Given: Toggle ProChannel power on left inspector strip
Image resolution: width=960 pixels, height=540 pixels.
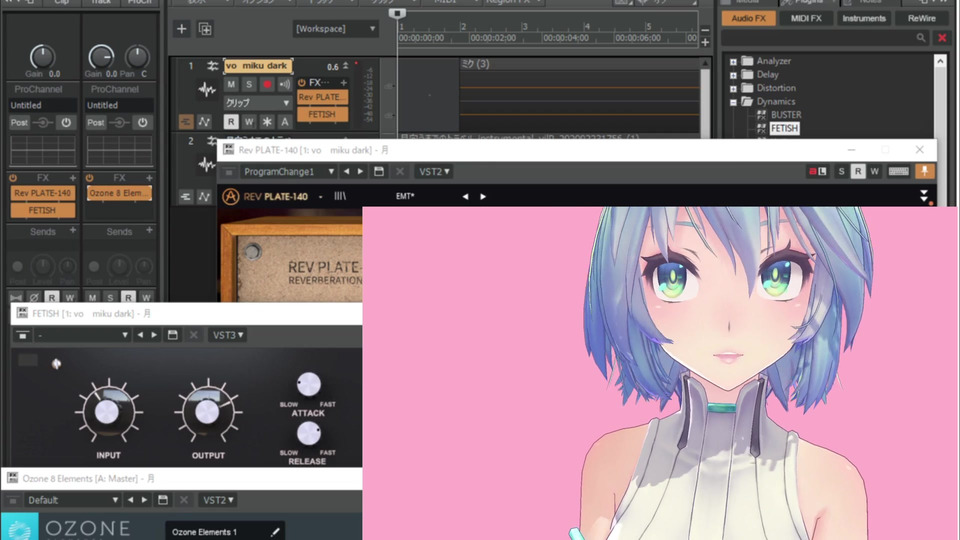Looking at the screenshot, I should pyautogui.click(x=66, y=122).
